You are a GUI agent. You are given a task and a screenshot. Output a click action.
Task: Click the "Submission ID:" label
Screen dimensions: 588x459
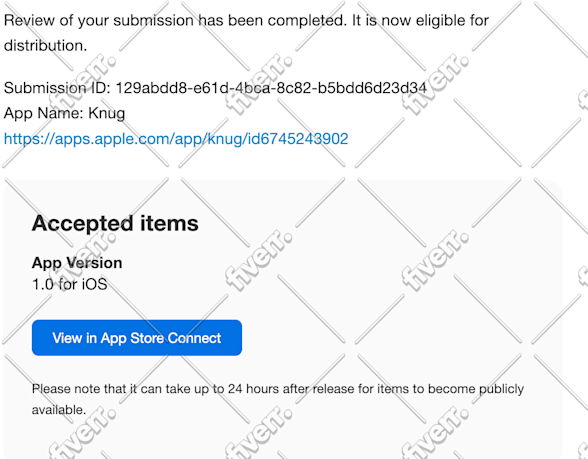[57, 88]
